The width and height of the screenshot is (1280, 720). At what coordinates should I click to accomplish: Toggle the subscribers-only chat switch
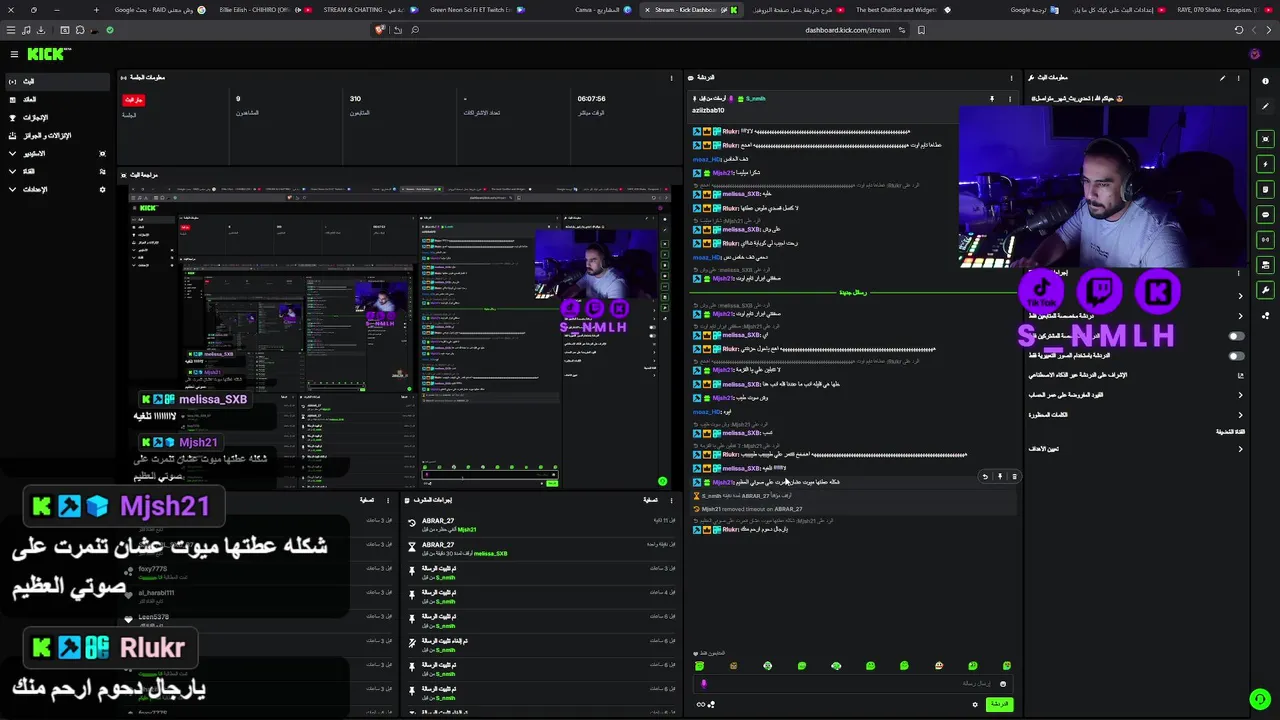(x=1237, y=336)
